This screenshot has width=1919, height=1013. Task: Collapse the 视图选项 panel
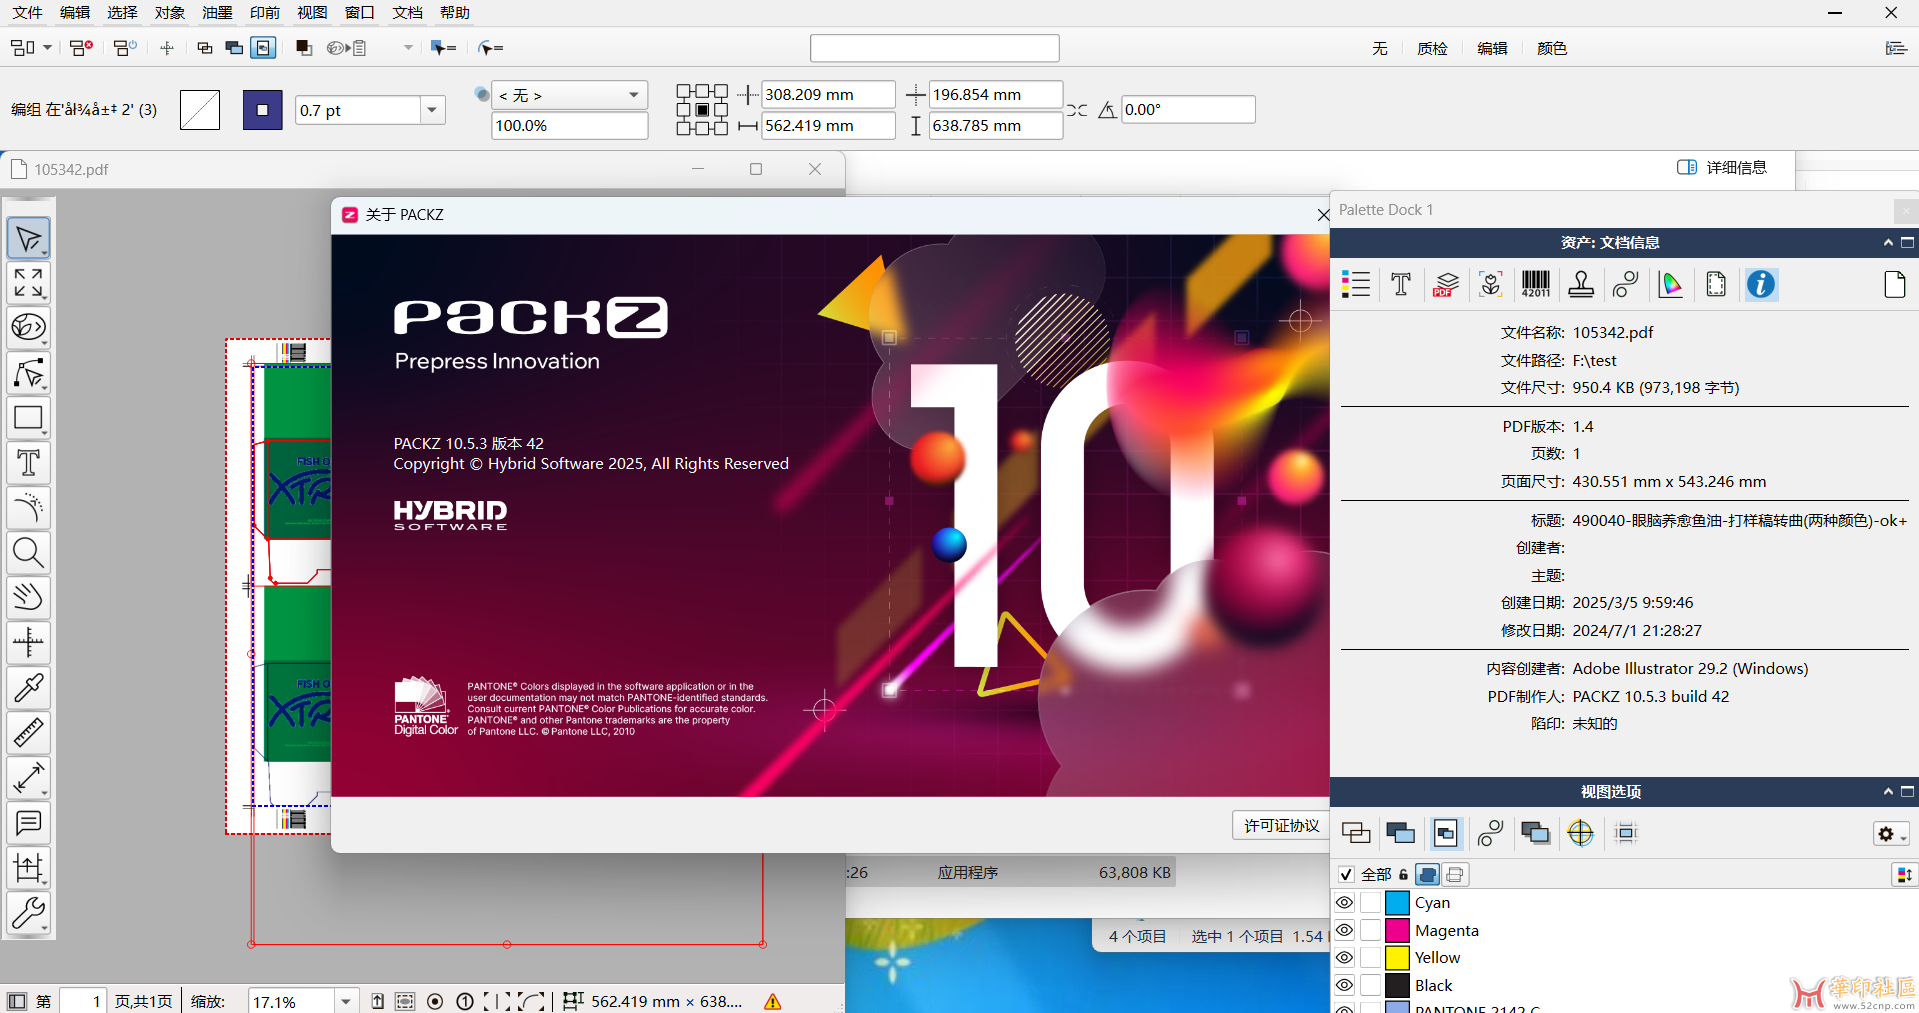click(1888, 792)
